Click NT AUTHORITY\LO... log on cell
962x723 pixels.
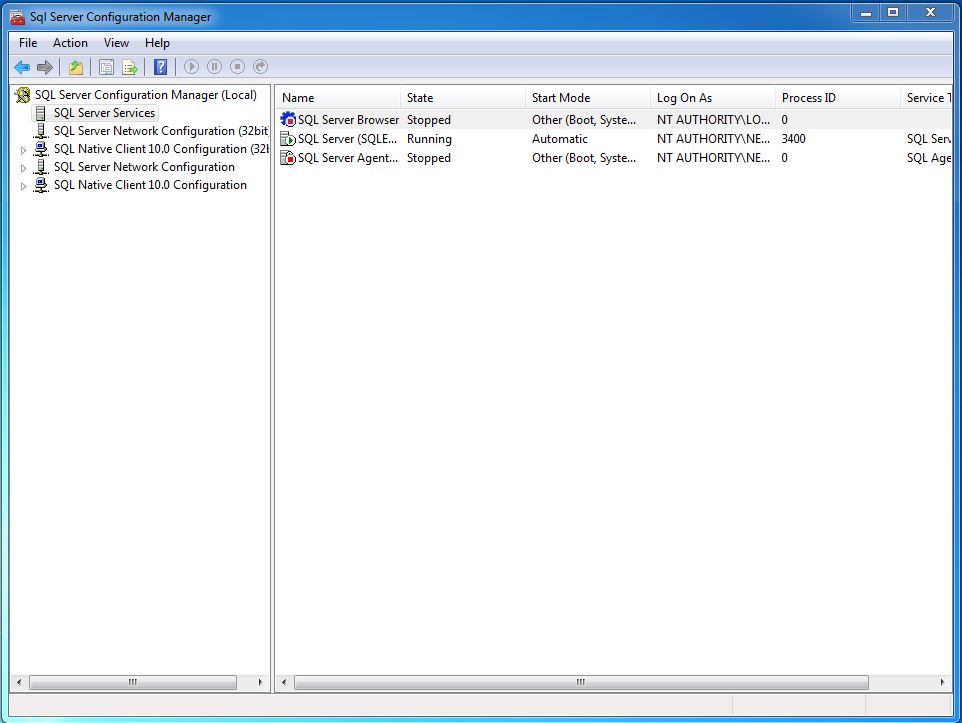[x=713, y=120]
